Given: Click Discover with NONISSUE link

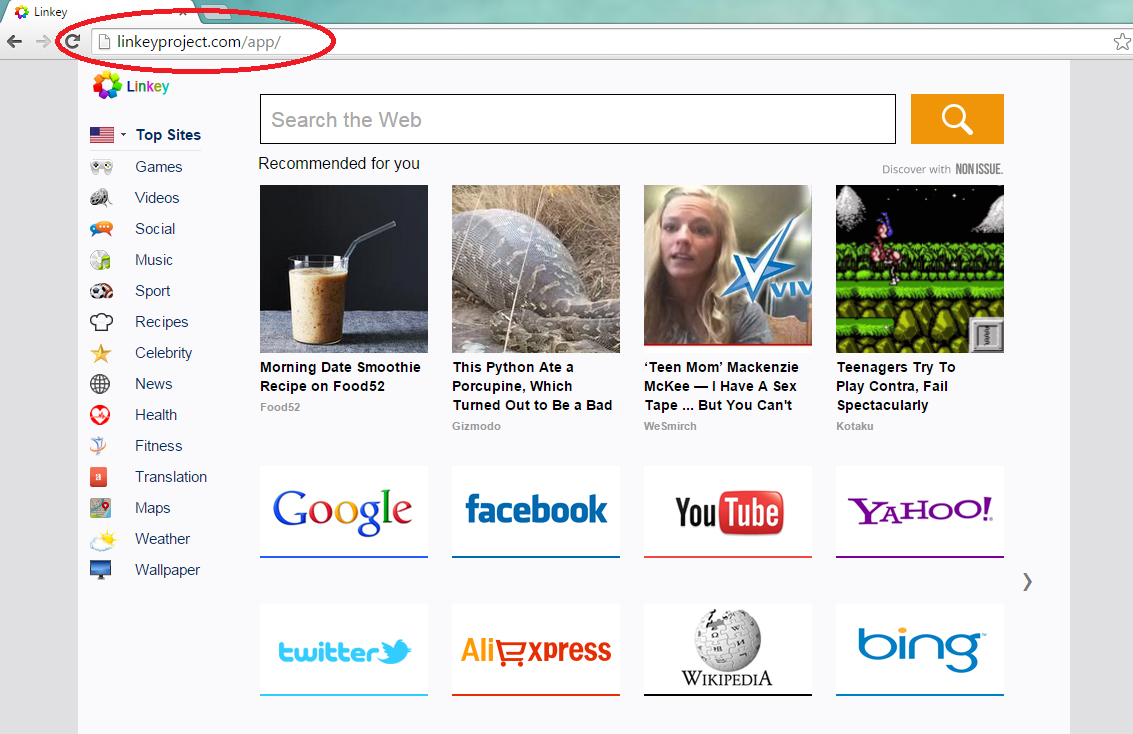Looking at the screenshot, I should point(942,169).
